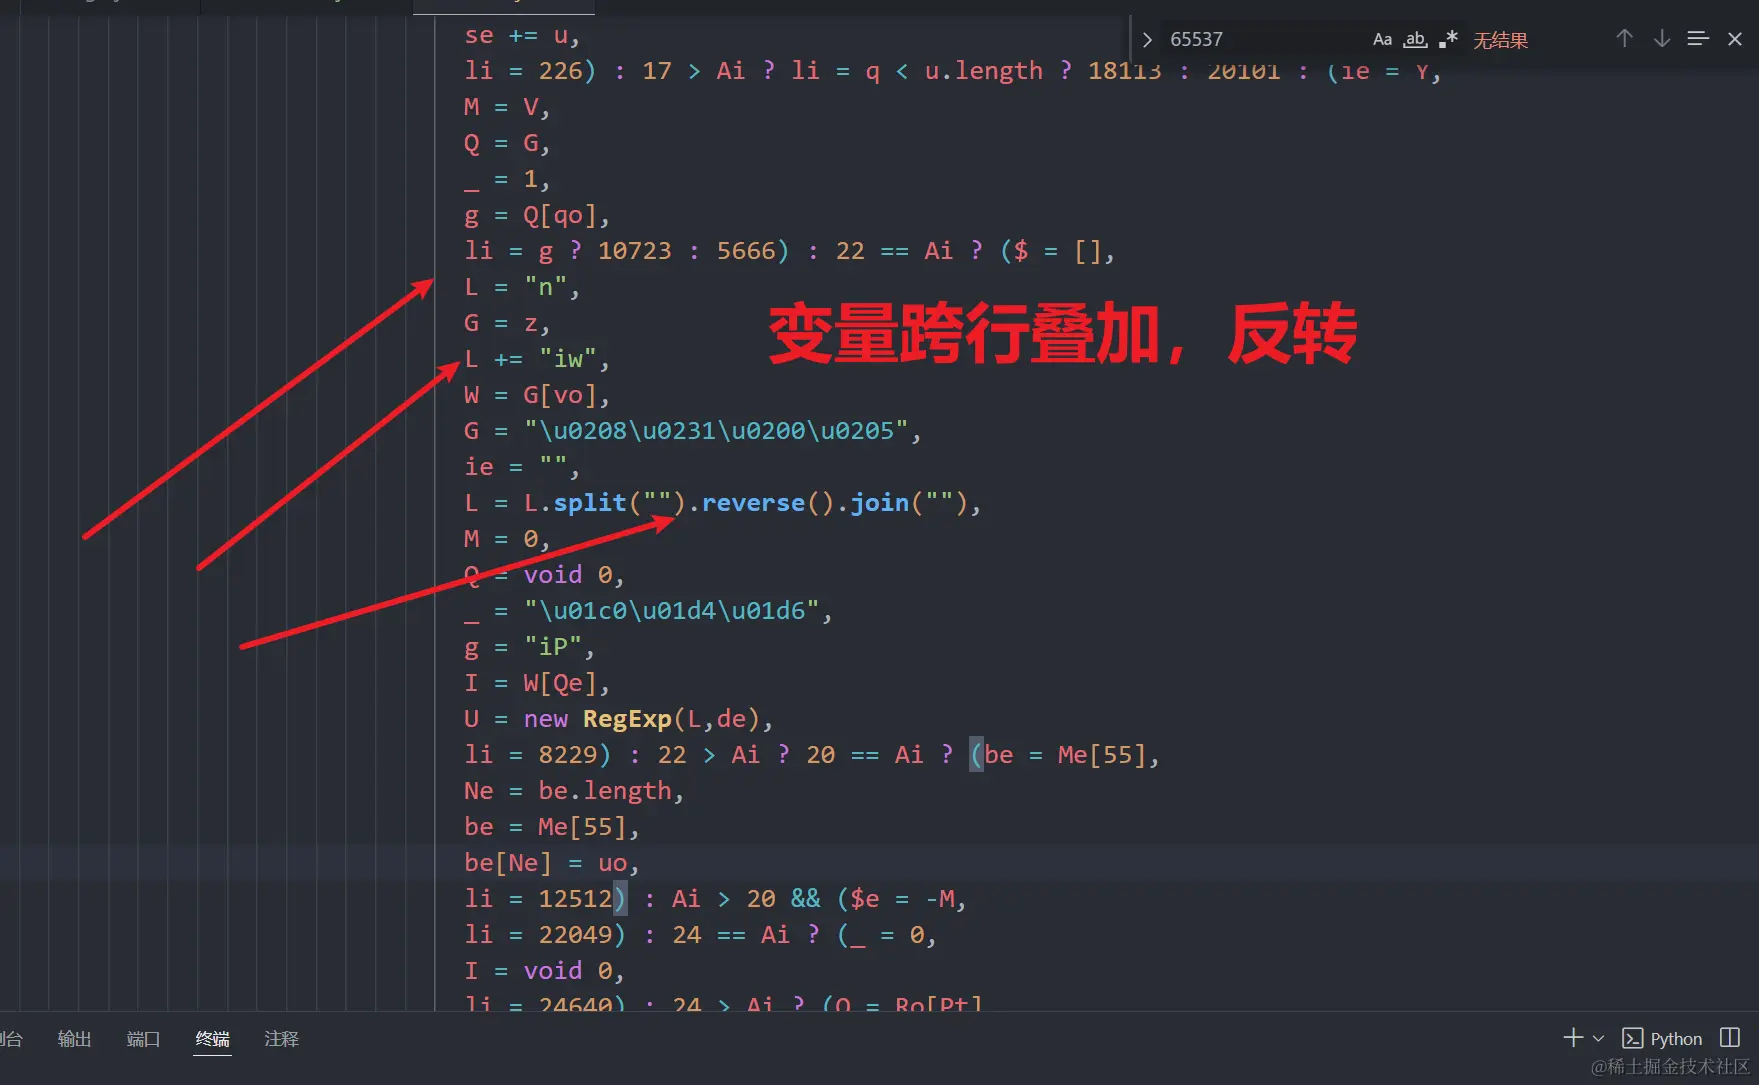Place cursor on line L.split reverse join

[722, 503]
